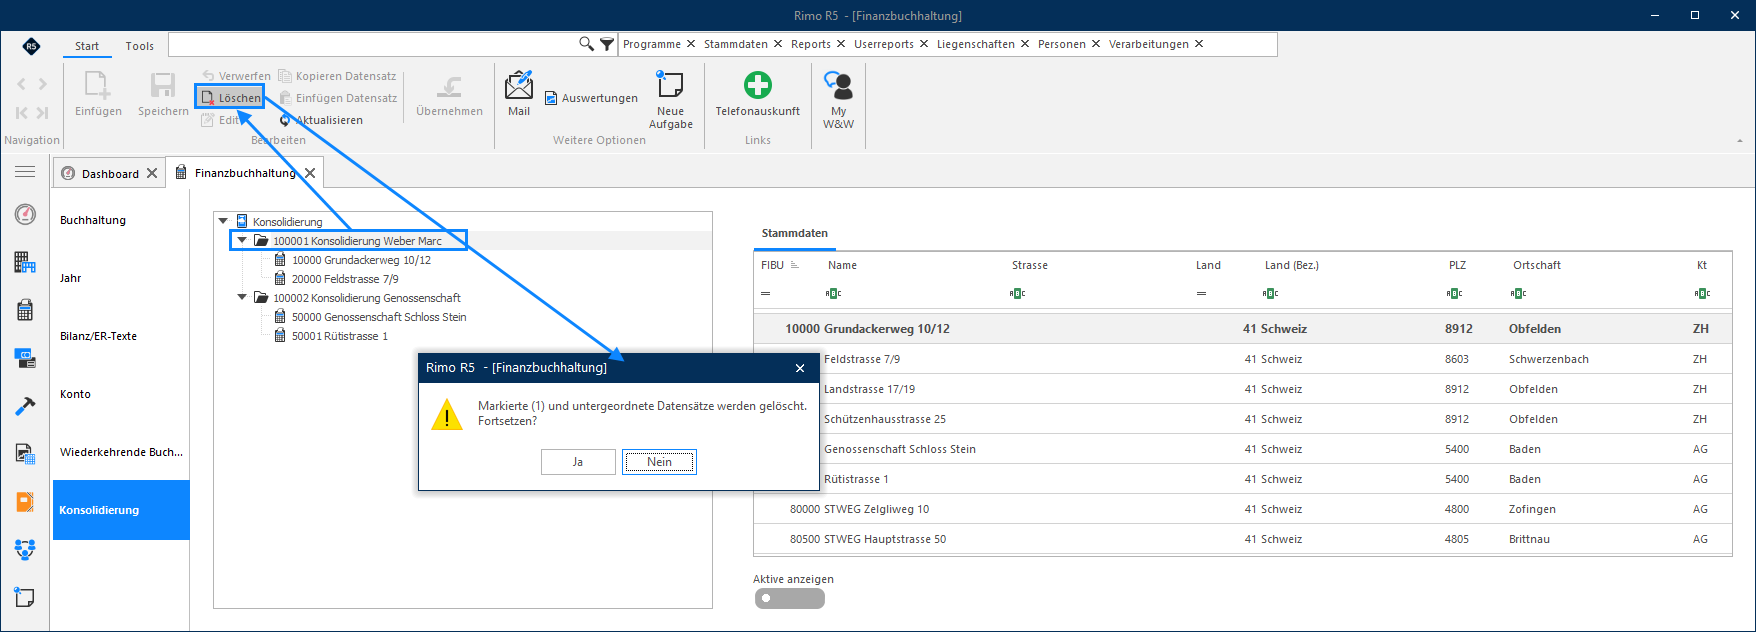This screenshot has width=1756, height=632.
Task: Select tree item 50001 Rütistrasse 1
Action: point(339,336)
